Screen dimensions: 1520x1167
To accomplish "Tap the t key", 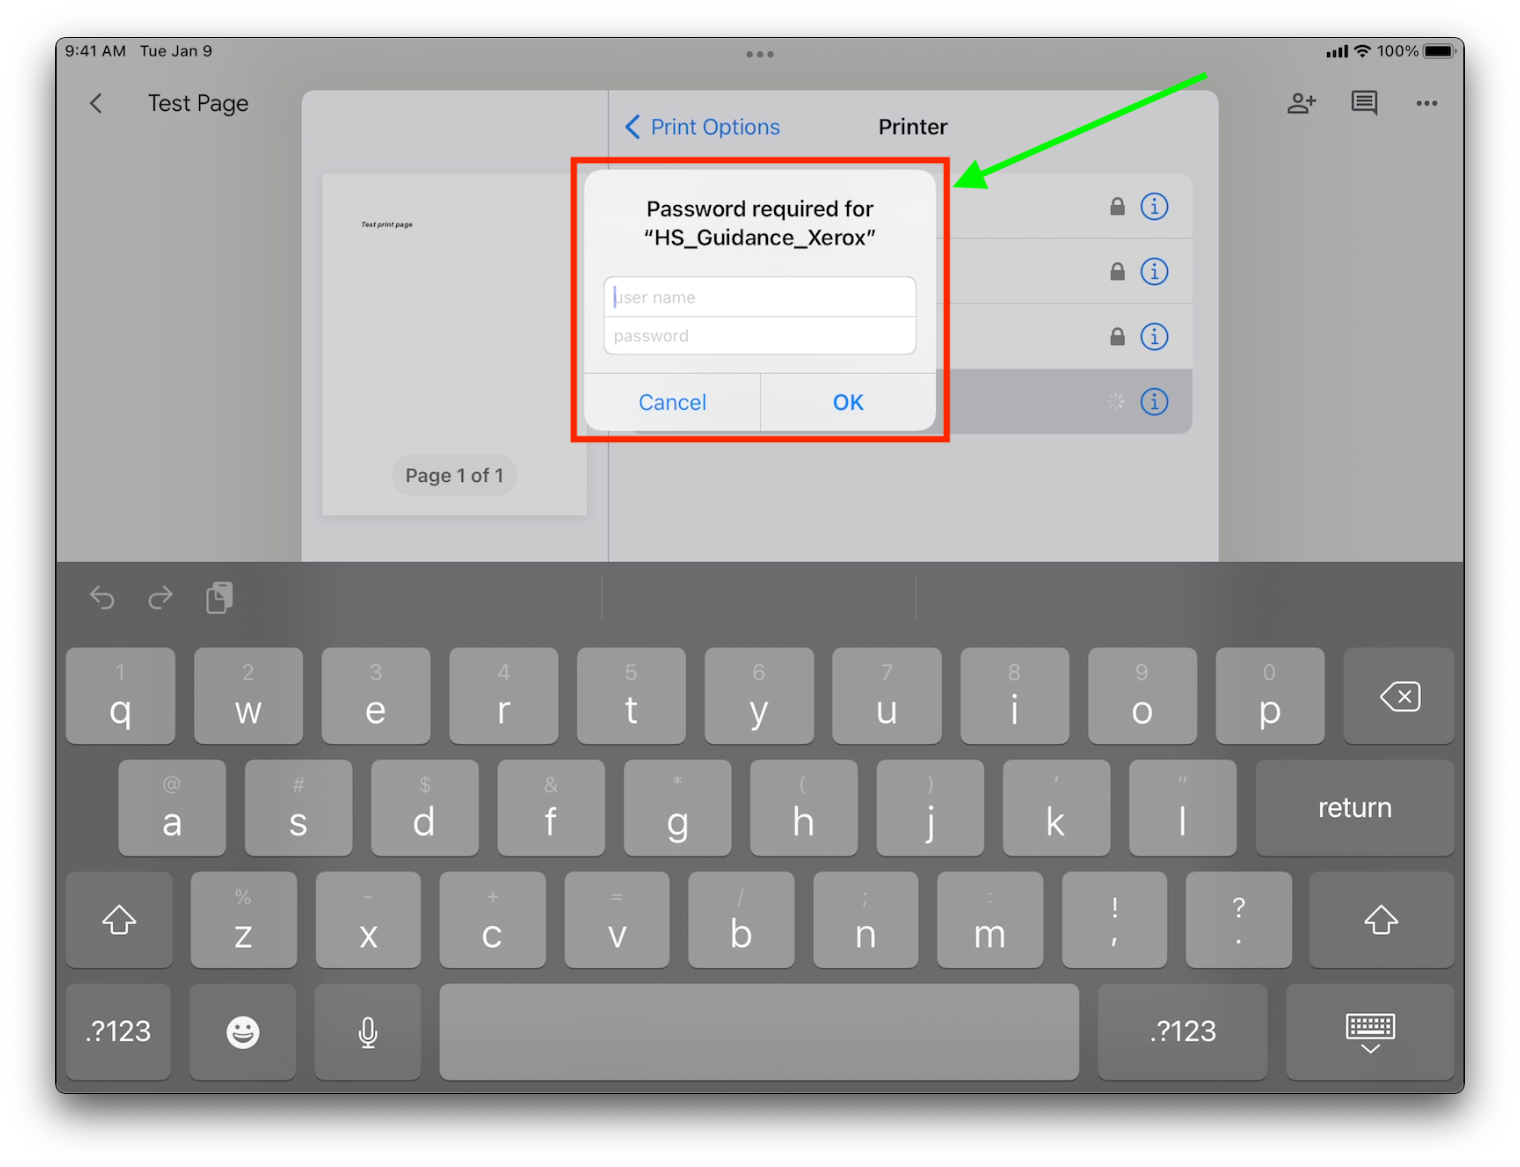I will [x=631, y=696].
